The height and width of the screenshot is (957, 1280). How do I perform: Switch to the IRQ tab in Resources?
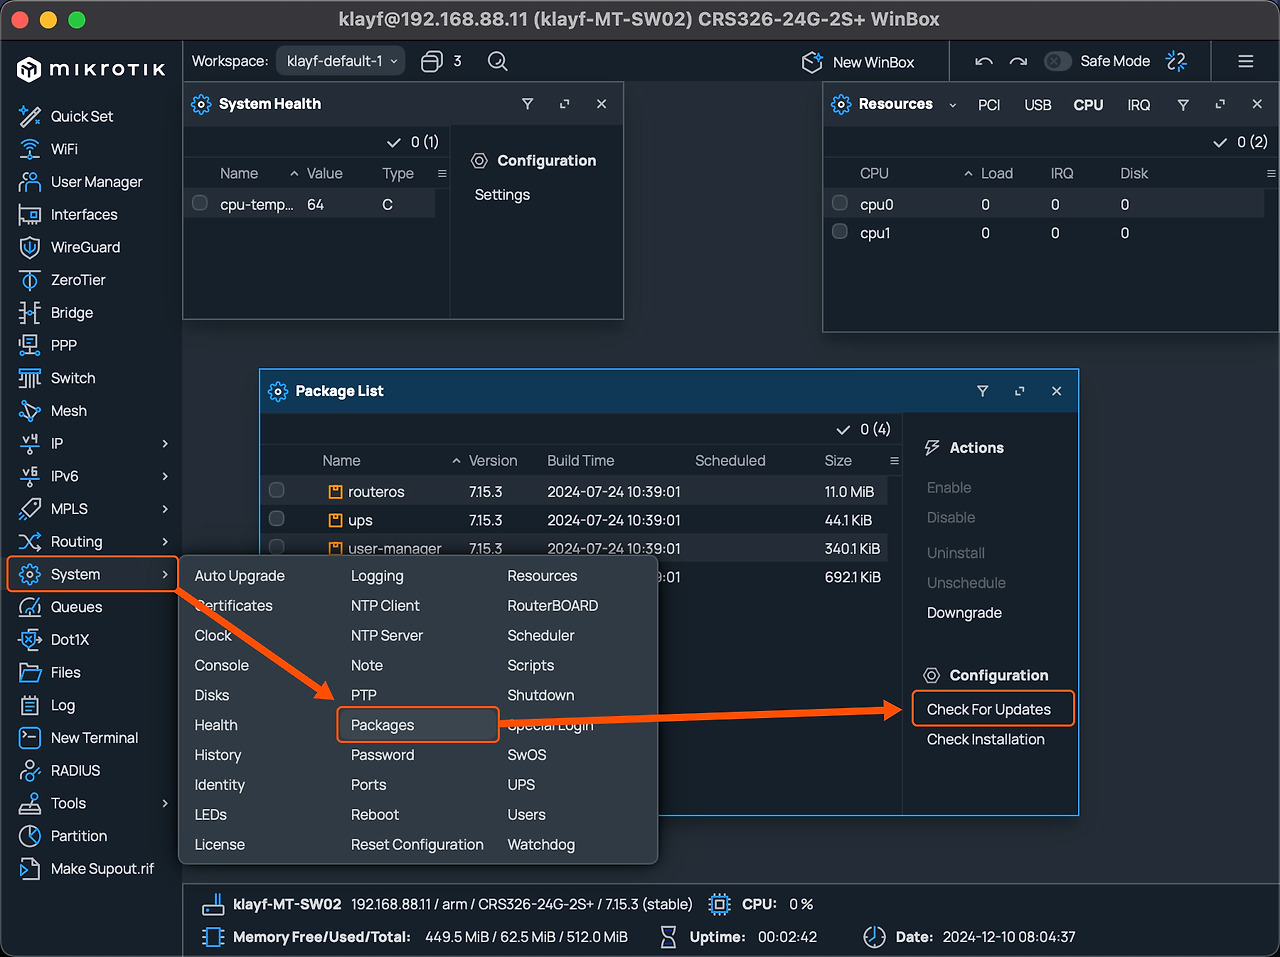click(1139, 105)
